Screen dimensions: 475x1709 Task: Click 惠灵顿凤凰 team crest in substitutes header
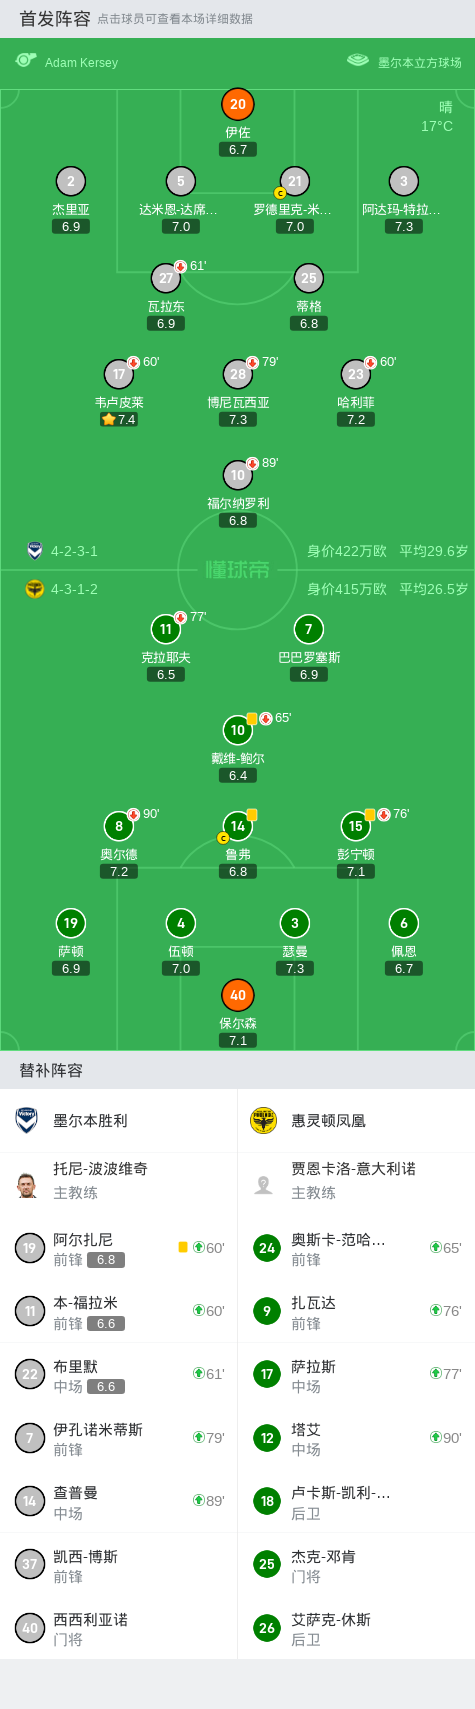(263, 1120)
